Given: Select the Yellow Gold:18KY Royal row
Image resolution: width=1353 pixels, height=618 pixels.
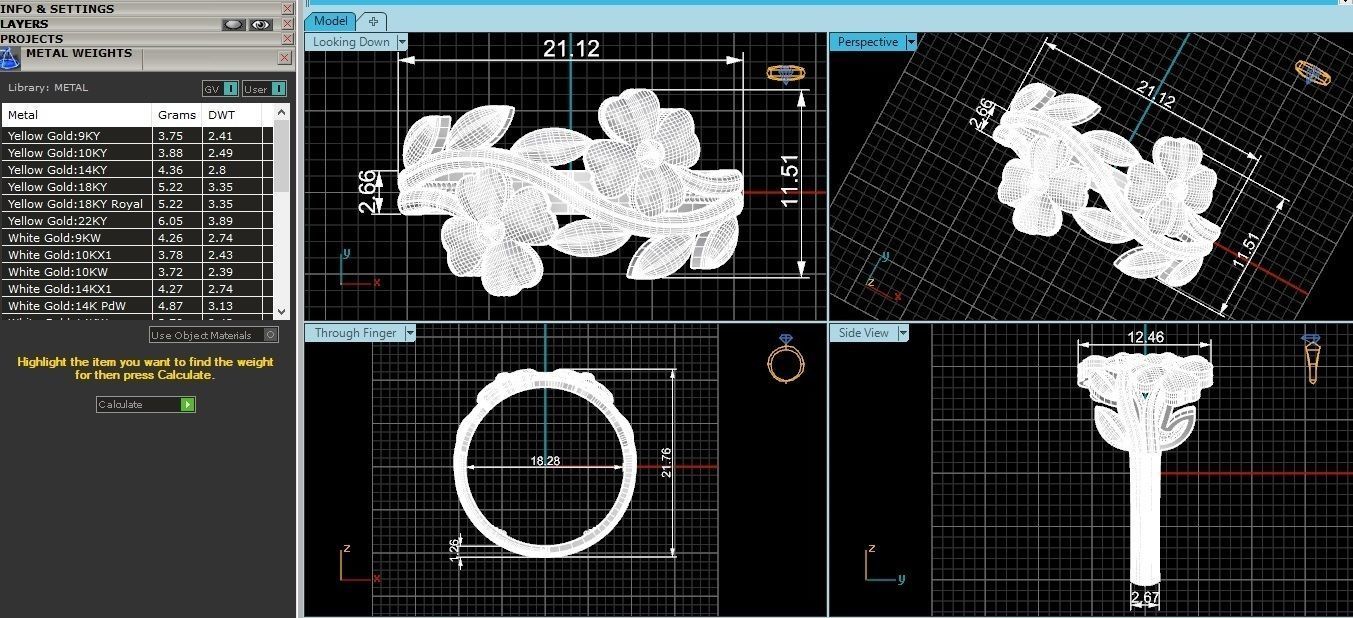Looking at the screenshot, I should click(137, 204).
